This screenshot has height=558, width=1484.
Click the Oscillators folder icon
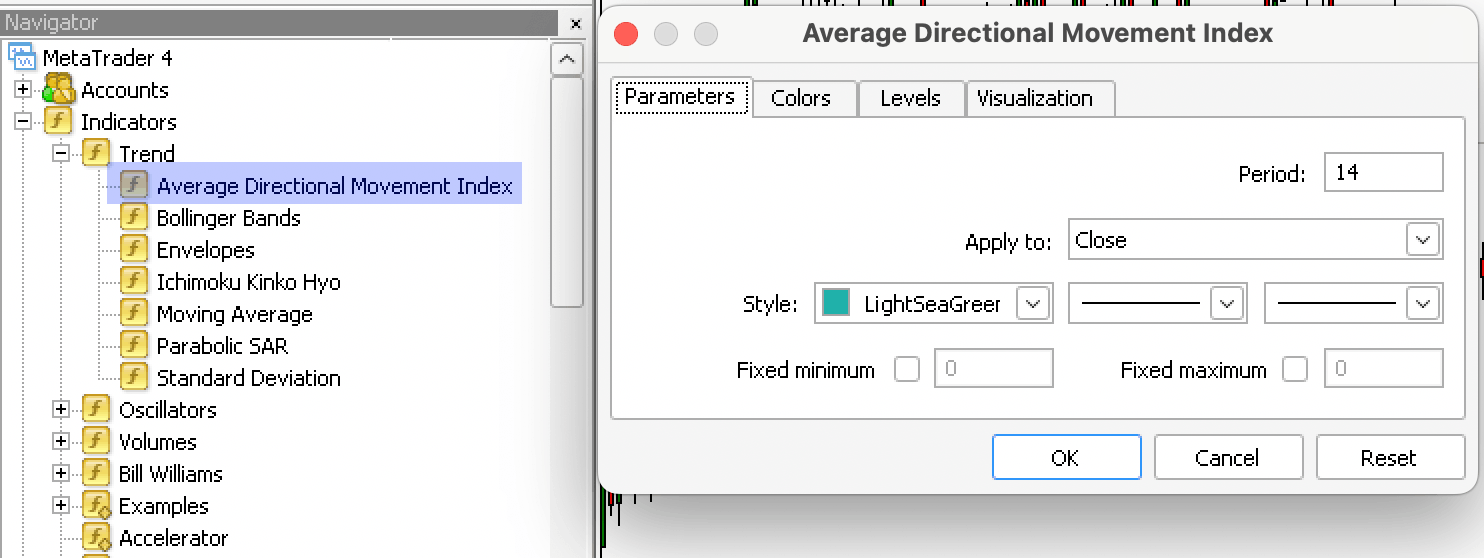(97, 409)
